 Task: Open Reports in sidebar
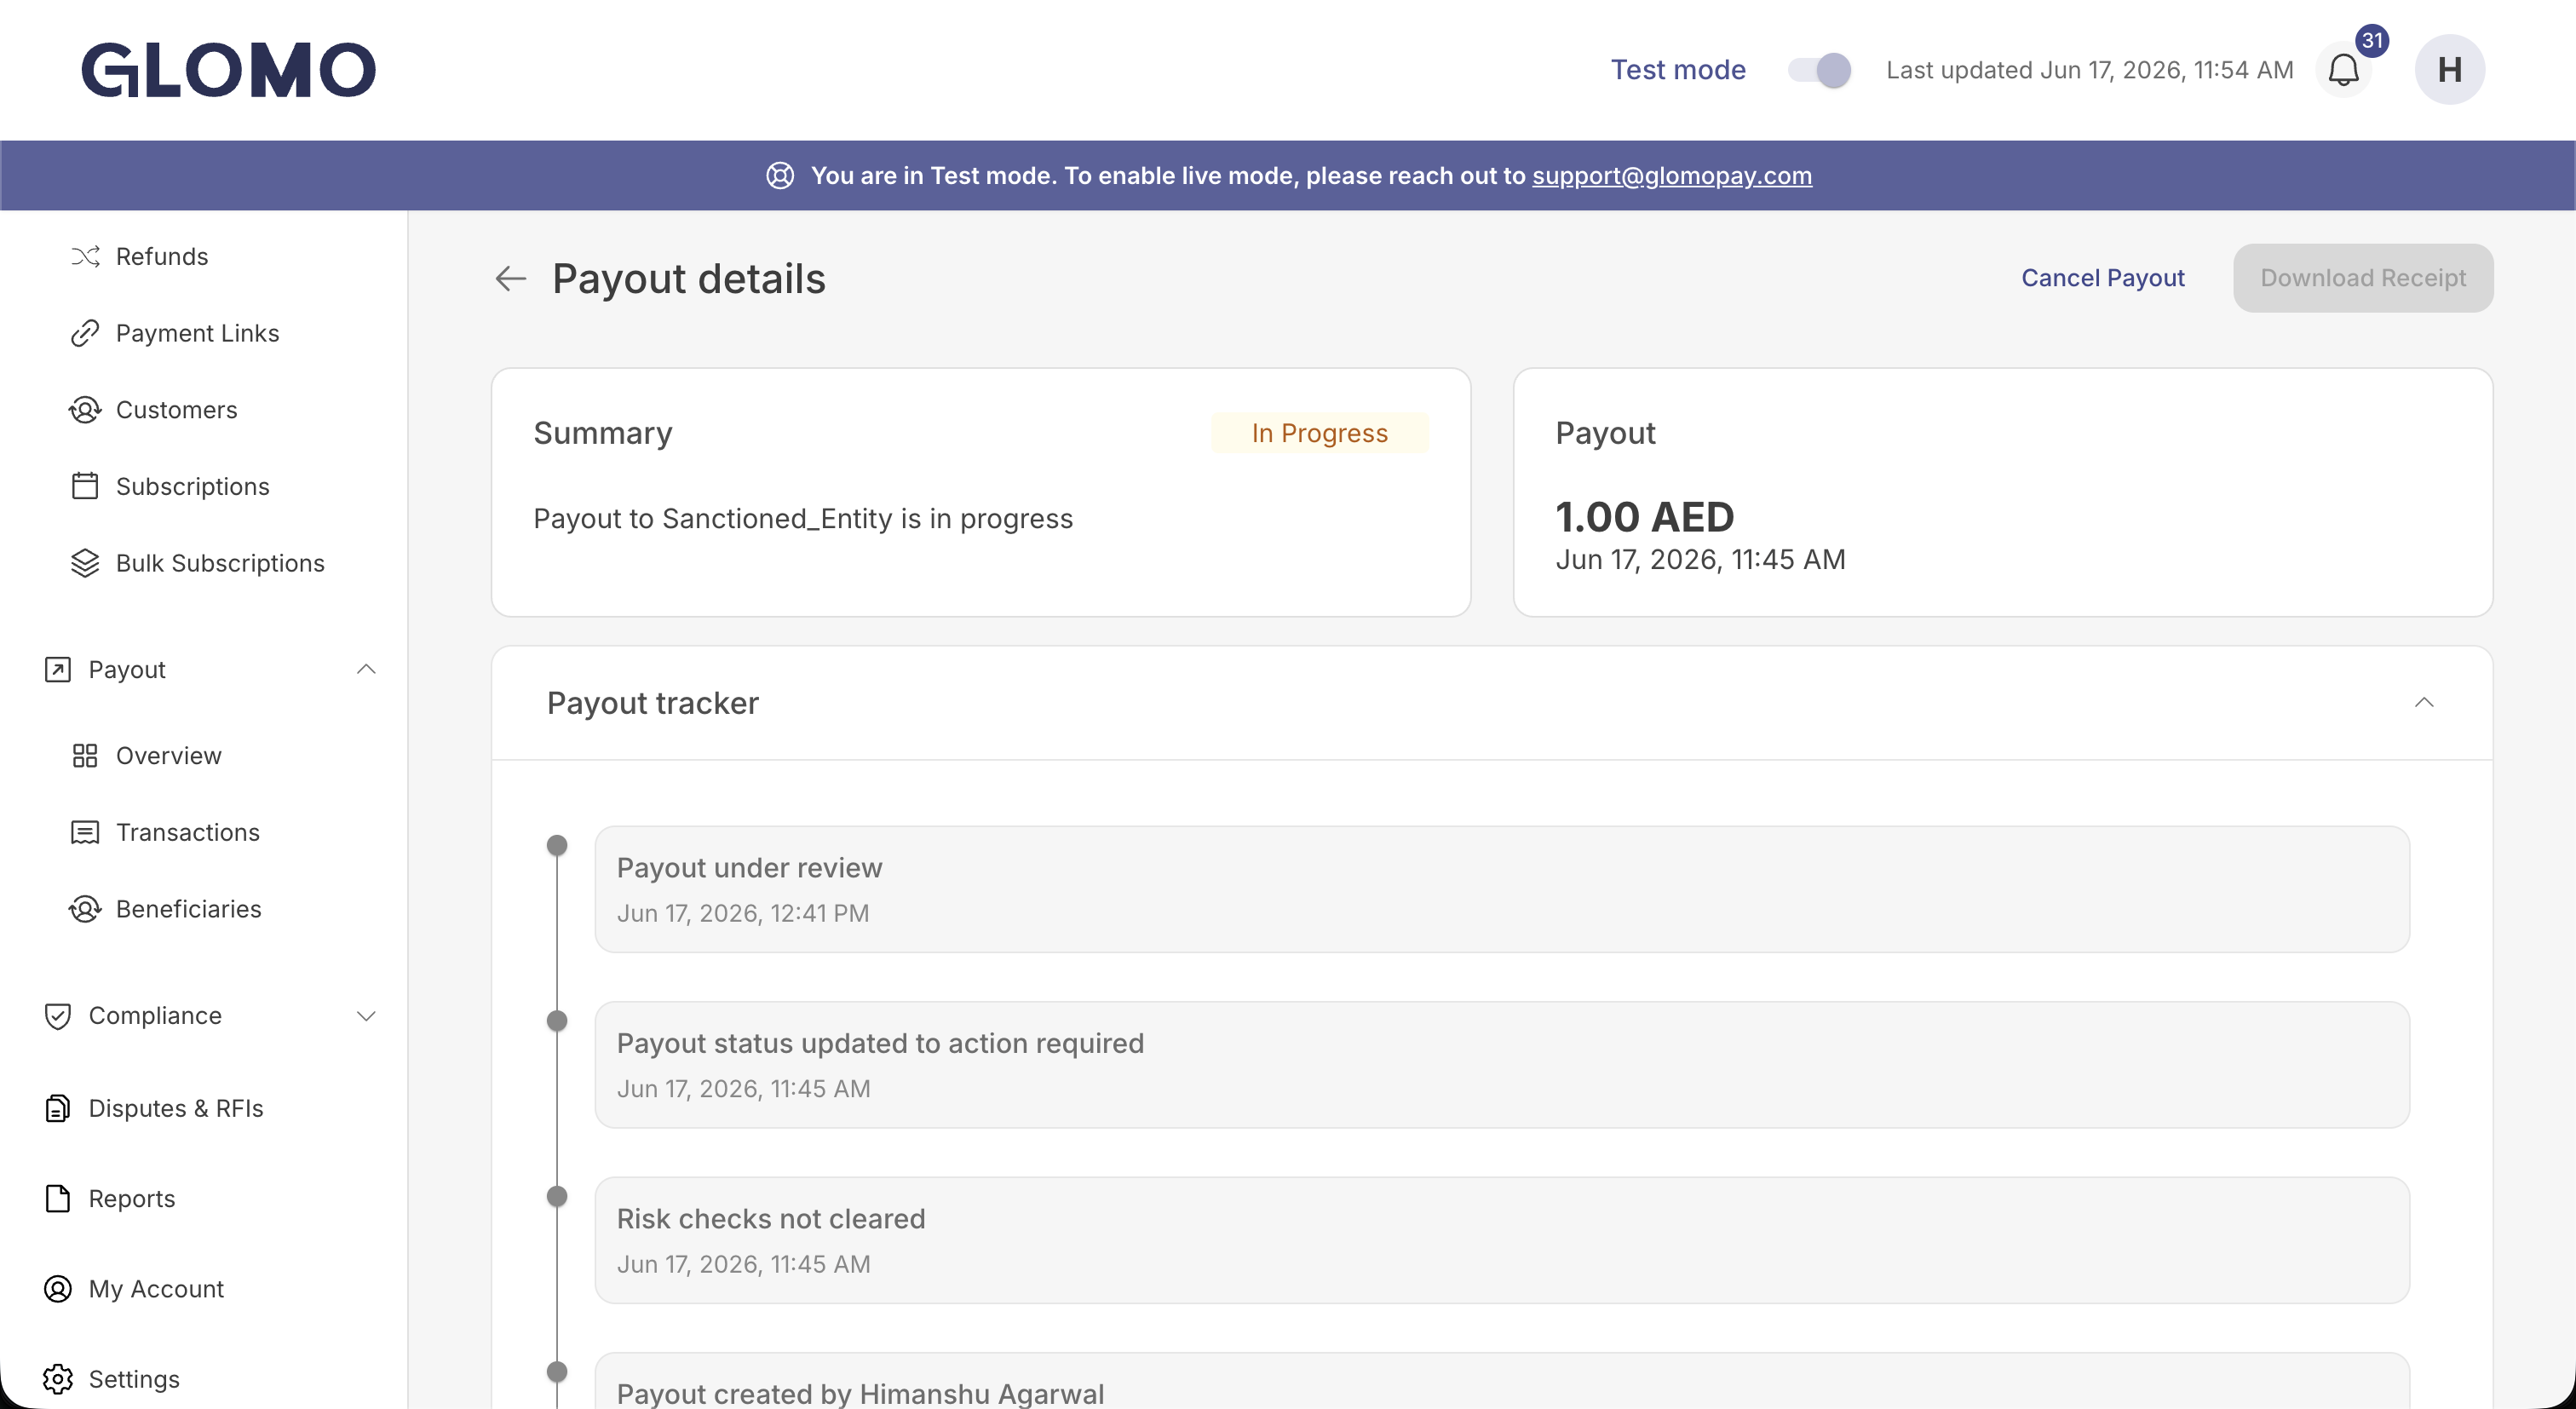click(132, 1199)
